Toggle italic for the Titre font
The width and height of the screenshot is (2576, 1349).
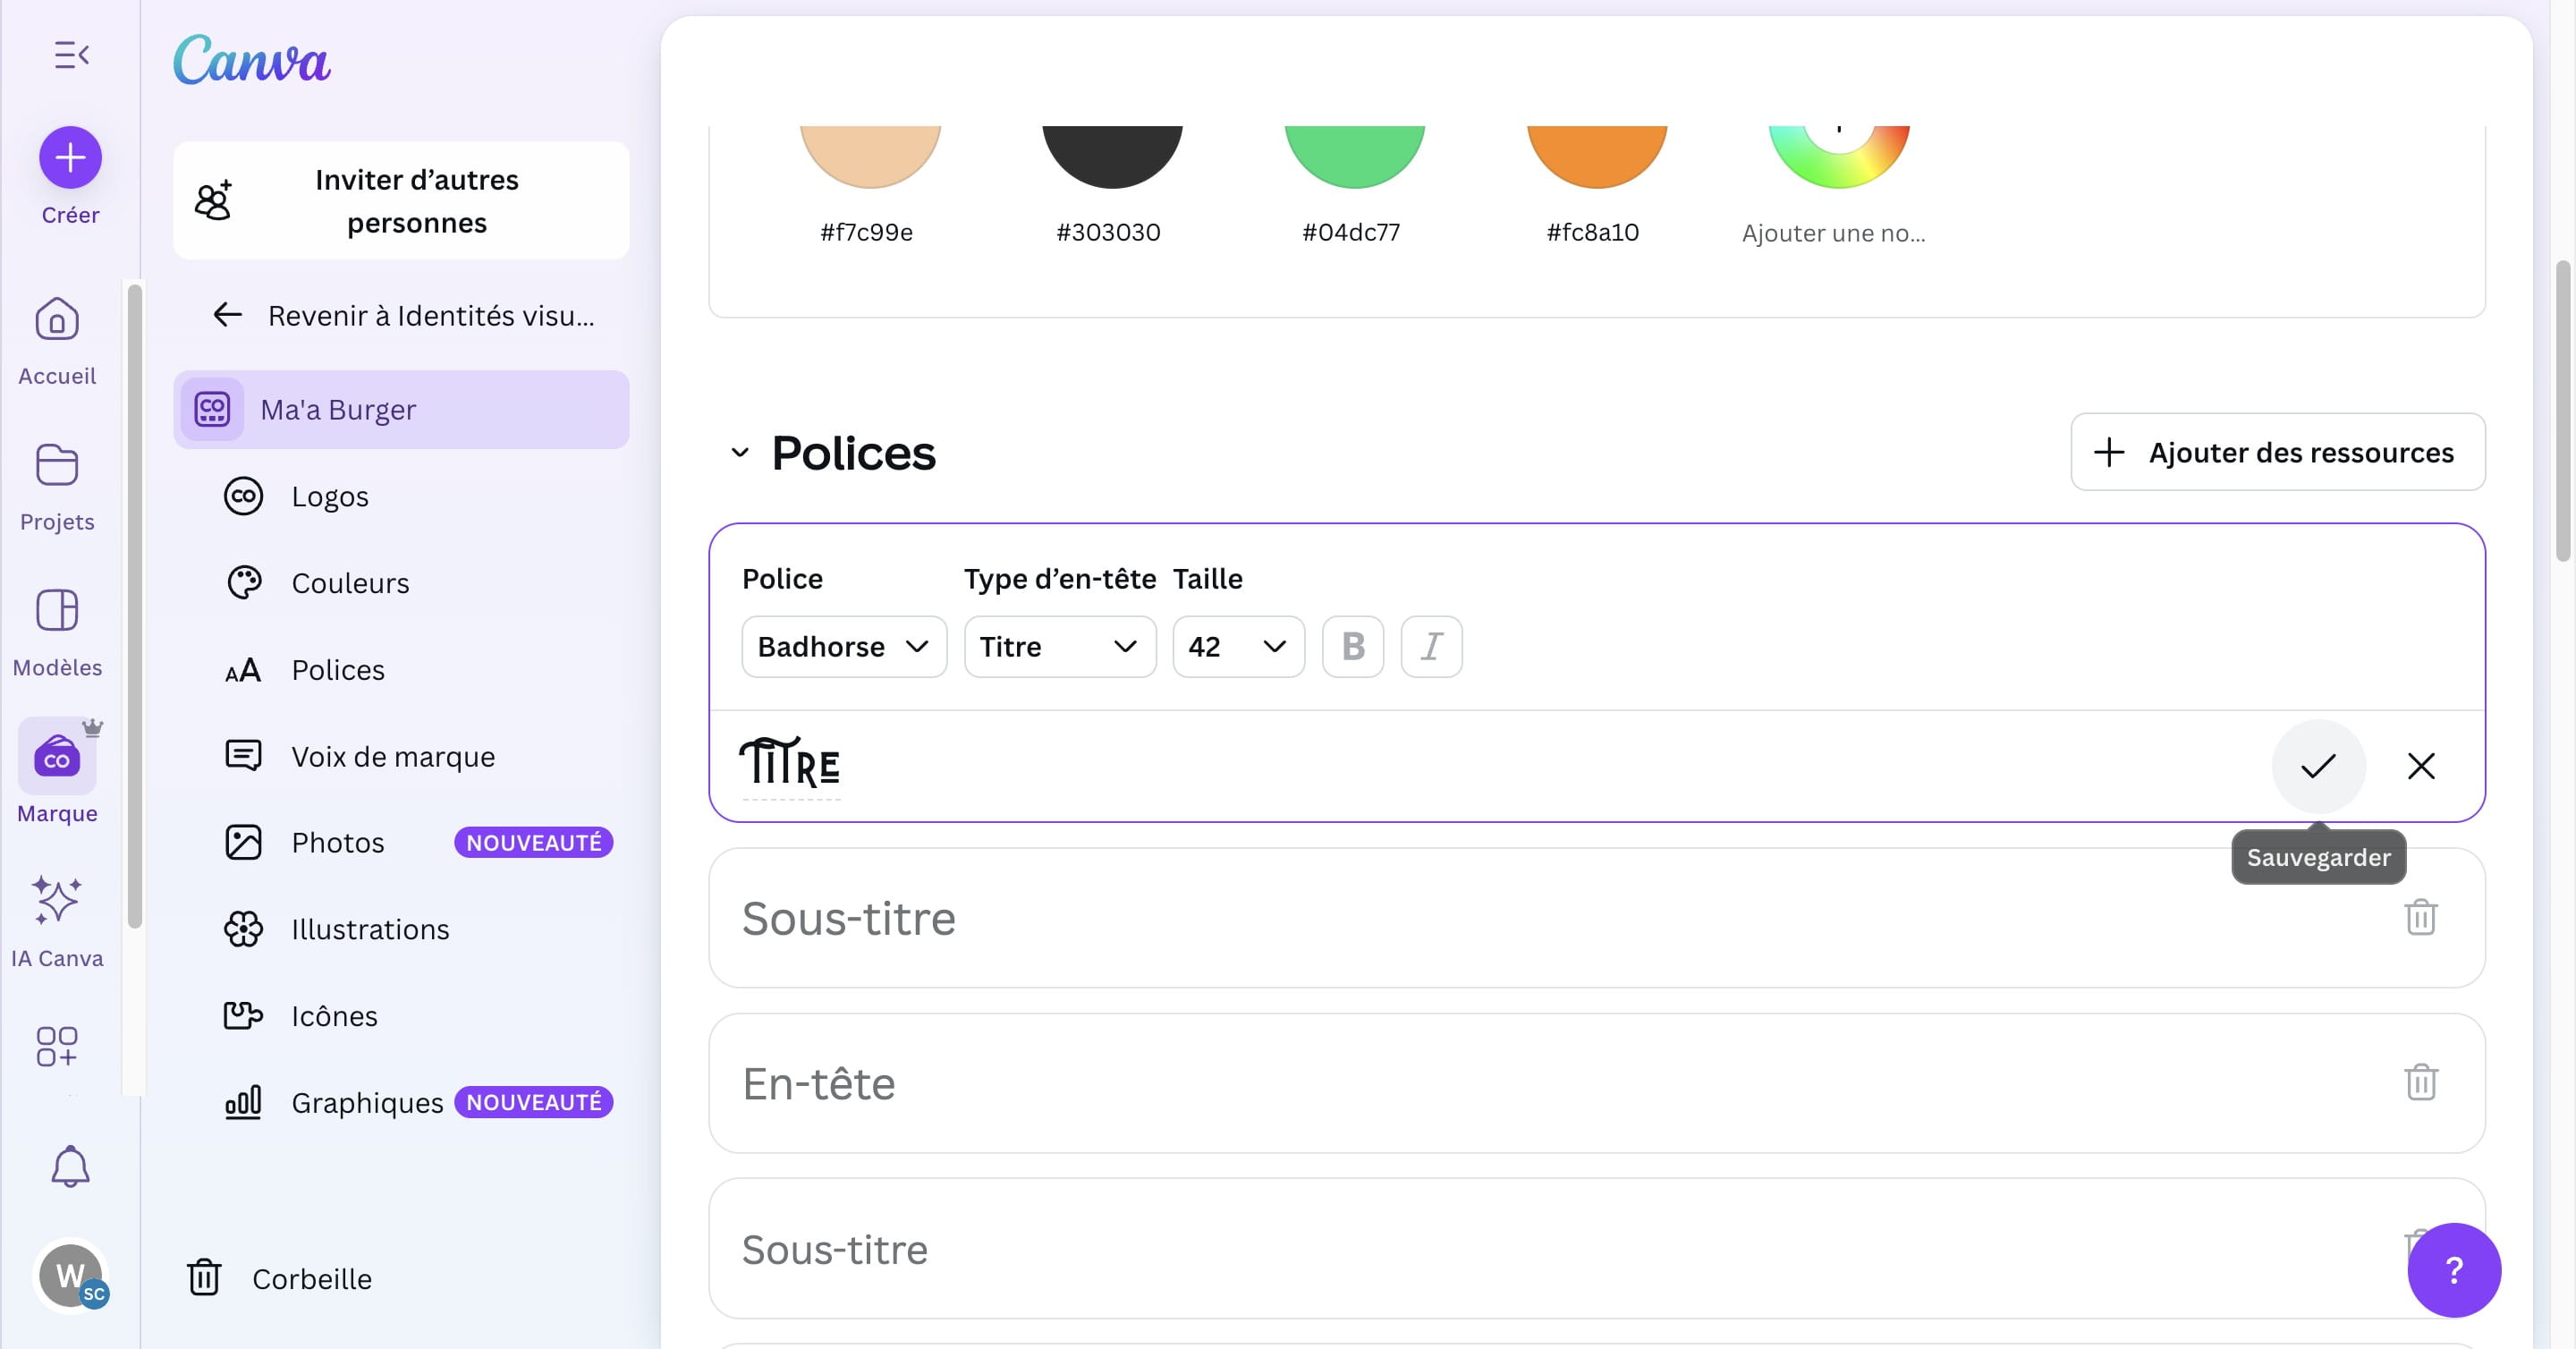pos(1431,647)
